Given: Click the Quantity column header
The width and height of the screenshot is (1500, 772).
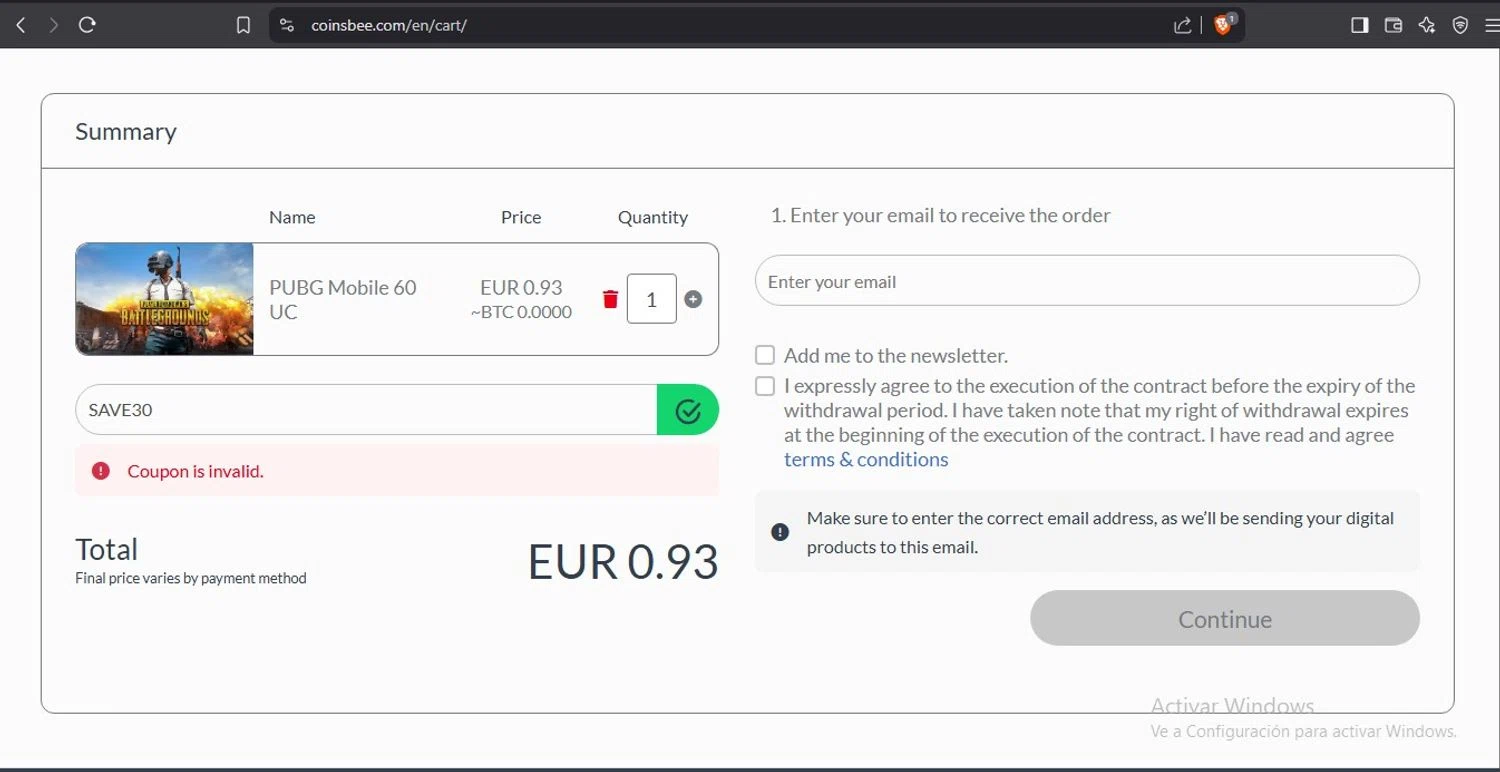Looking at the screenshot, I should click(x=653, y=217).
